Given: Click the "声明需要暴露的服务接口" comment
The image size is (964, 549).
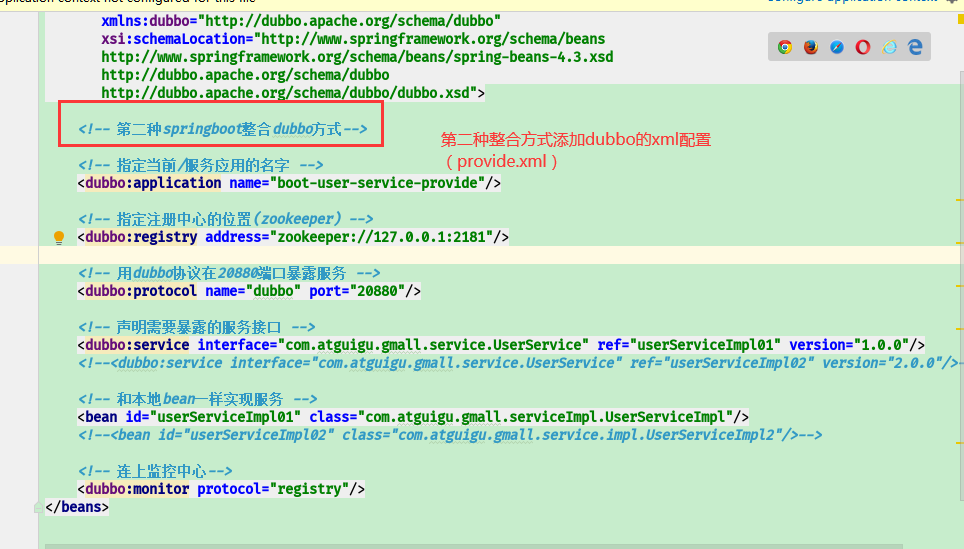Looking at the screenshot, I should click(197, 327).
